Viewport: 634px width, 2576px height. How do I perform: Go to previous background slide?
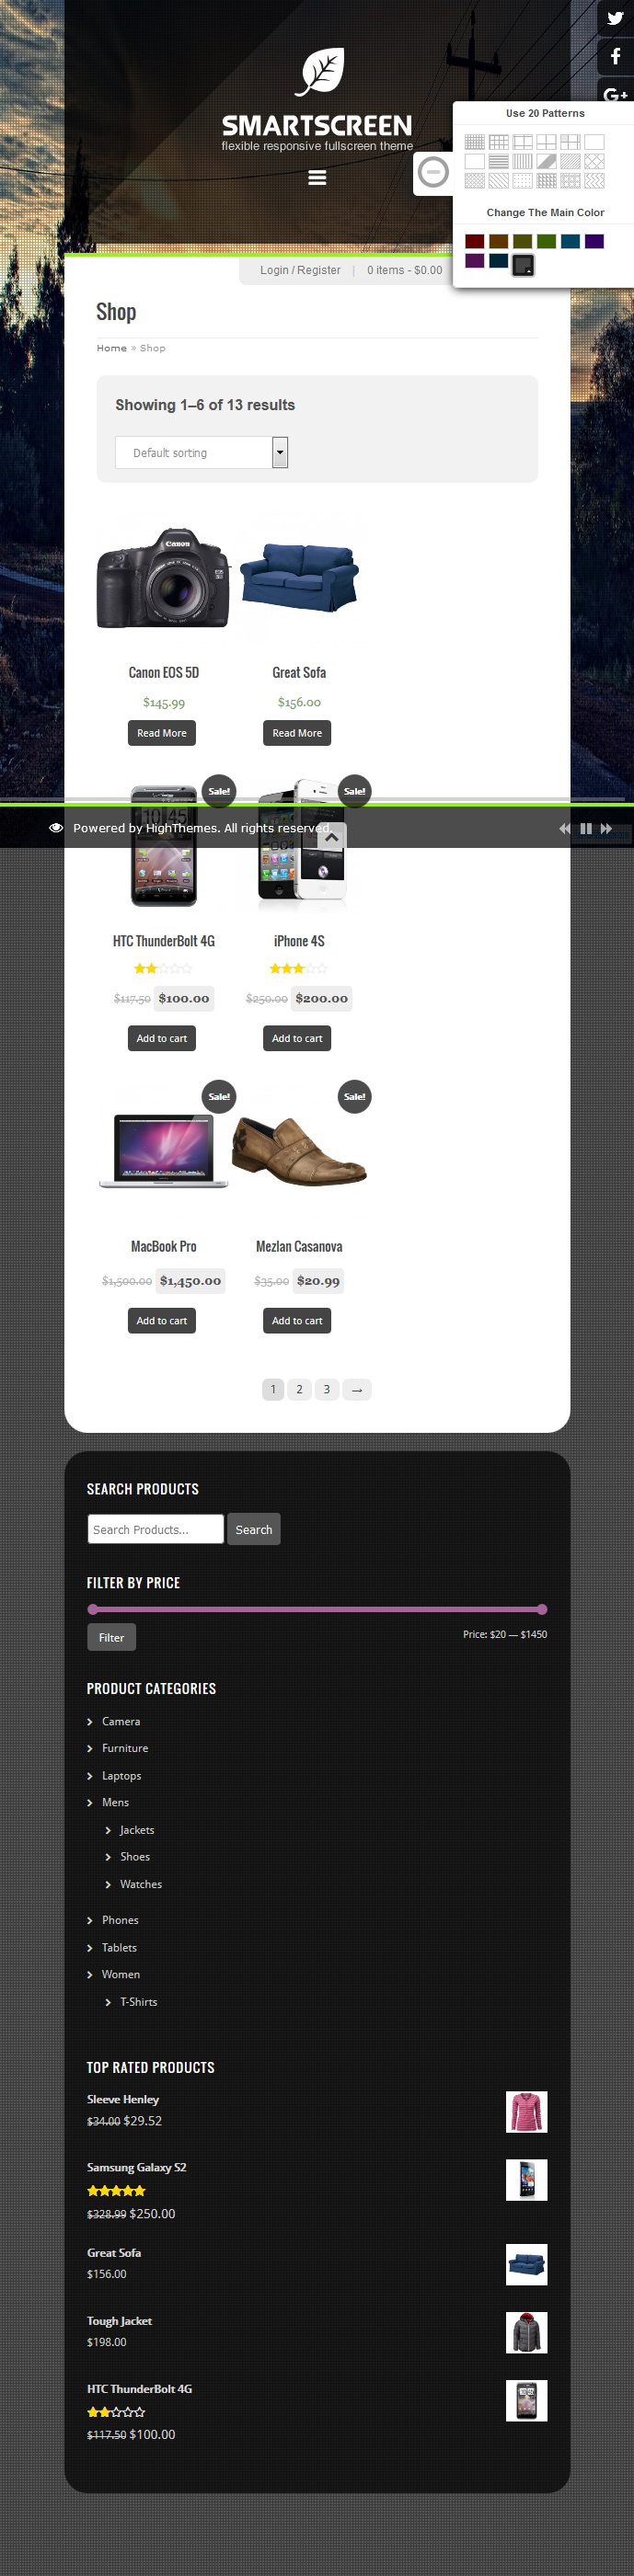[565, 828]
